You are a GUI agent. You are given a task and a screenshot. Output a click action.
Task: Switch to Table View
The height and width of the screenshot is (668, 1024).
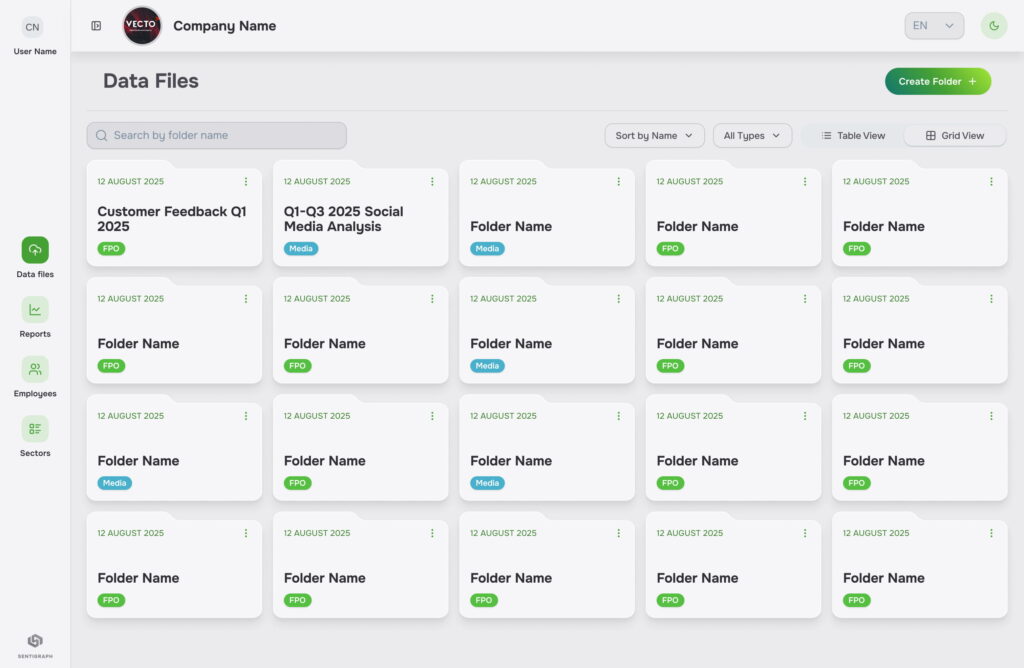point(853,136)
